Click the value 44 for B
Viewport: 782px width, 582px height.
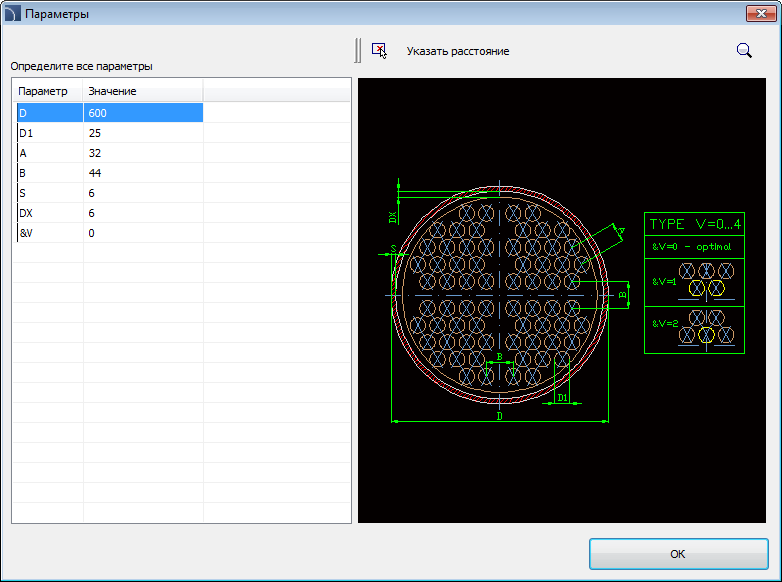(x=143, y=173)
